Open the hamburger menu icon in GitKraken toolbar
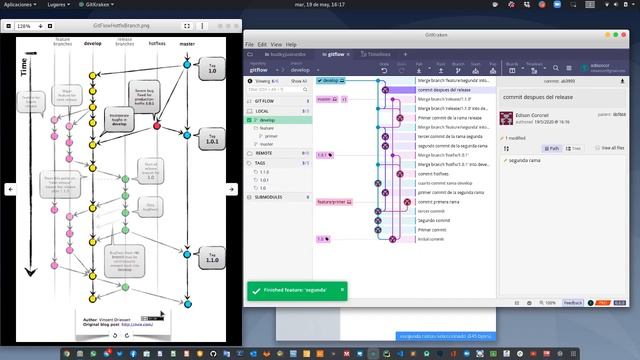This screenshot has width=640, height=360. pos(569,68)
